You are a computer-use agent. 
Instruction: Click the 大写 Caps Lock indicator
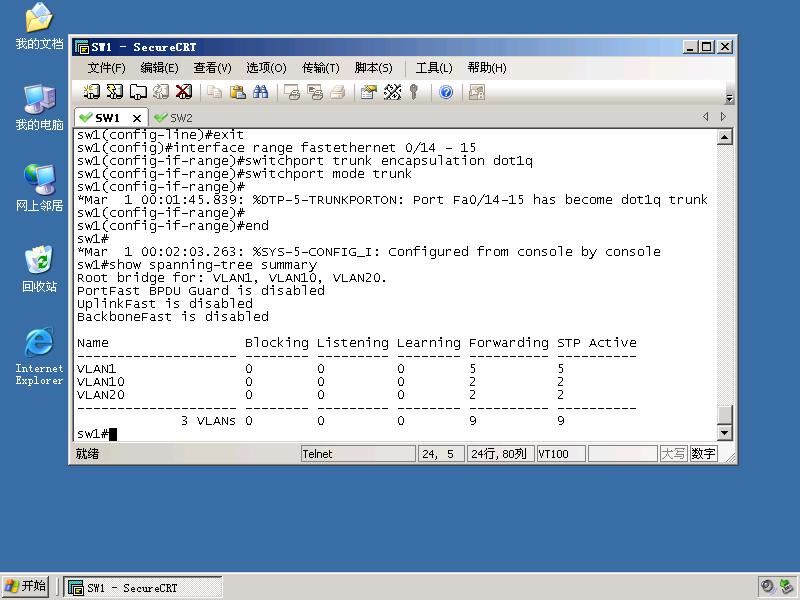[673, 454]
